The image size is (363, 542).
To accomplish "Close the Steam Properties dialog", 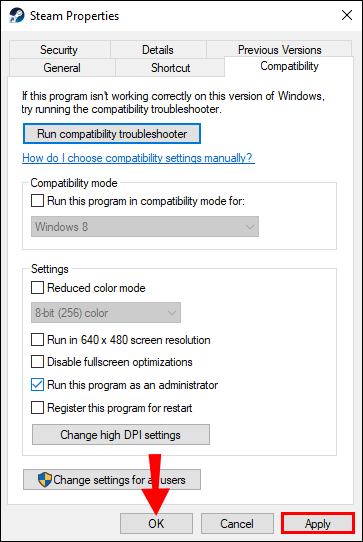I will (x=347, y=15).
